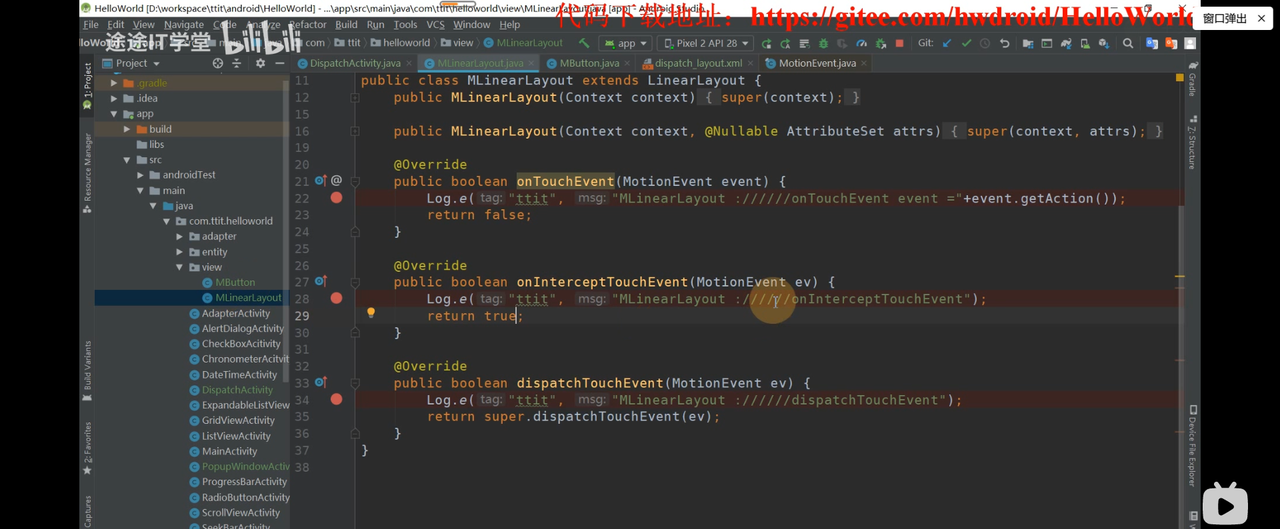Click the Debug app bug icon
The image size is (1280, 529).
pyautogui.click(x=823, y=43)
